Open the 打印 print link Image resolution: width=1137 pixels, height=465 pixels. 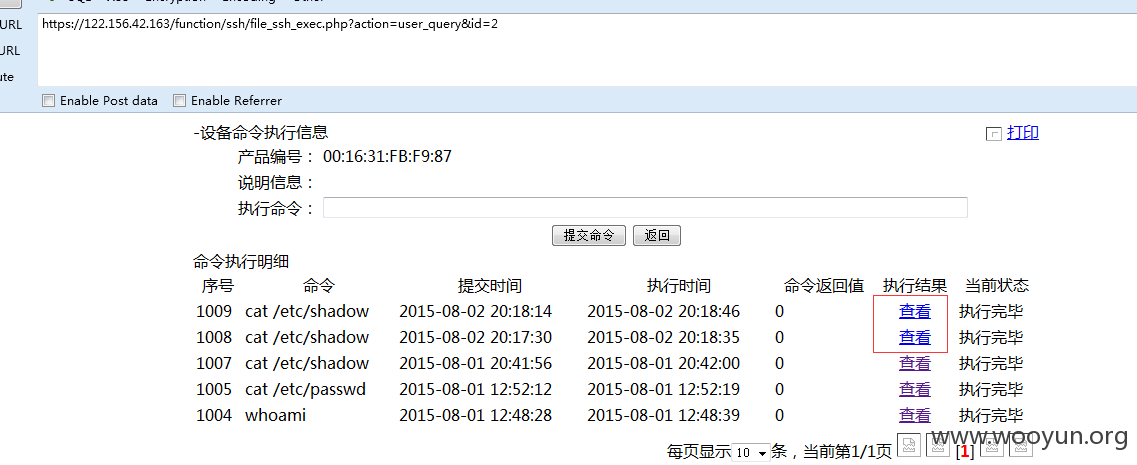pyautogui.click(x=1022, y=133)
